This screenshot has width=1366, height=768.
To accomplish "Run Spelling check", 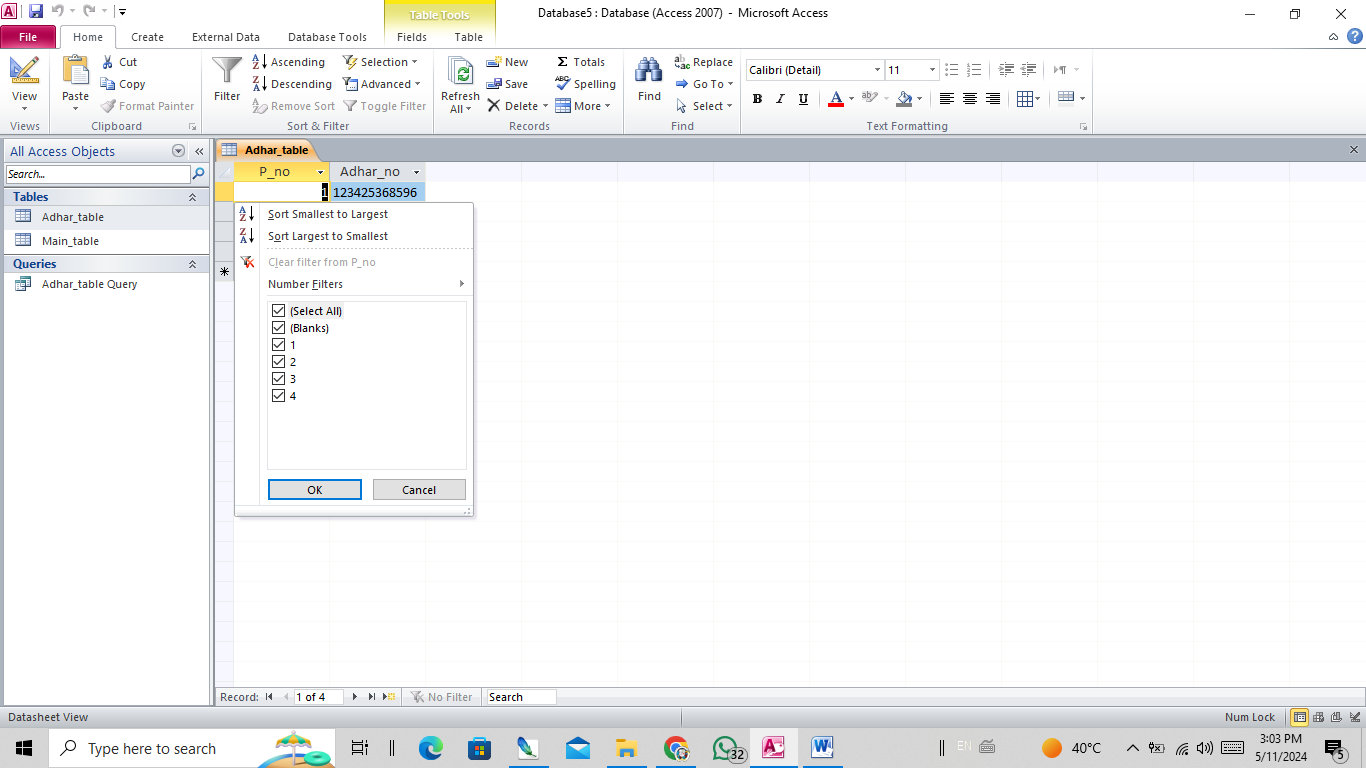I will (585, 84).
